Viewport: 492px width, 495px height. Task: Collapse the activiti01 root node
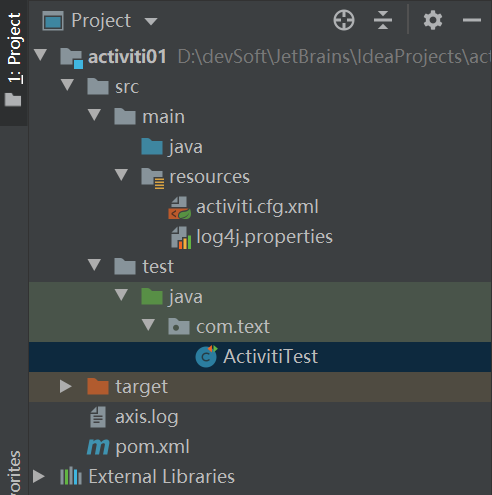point(41,55)
